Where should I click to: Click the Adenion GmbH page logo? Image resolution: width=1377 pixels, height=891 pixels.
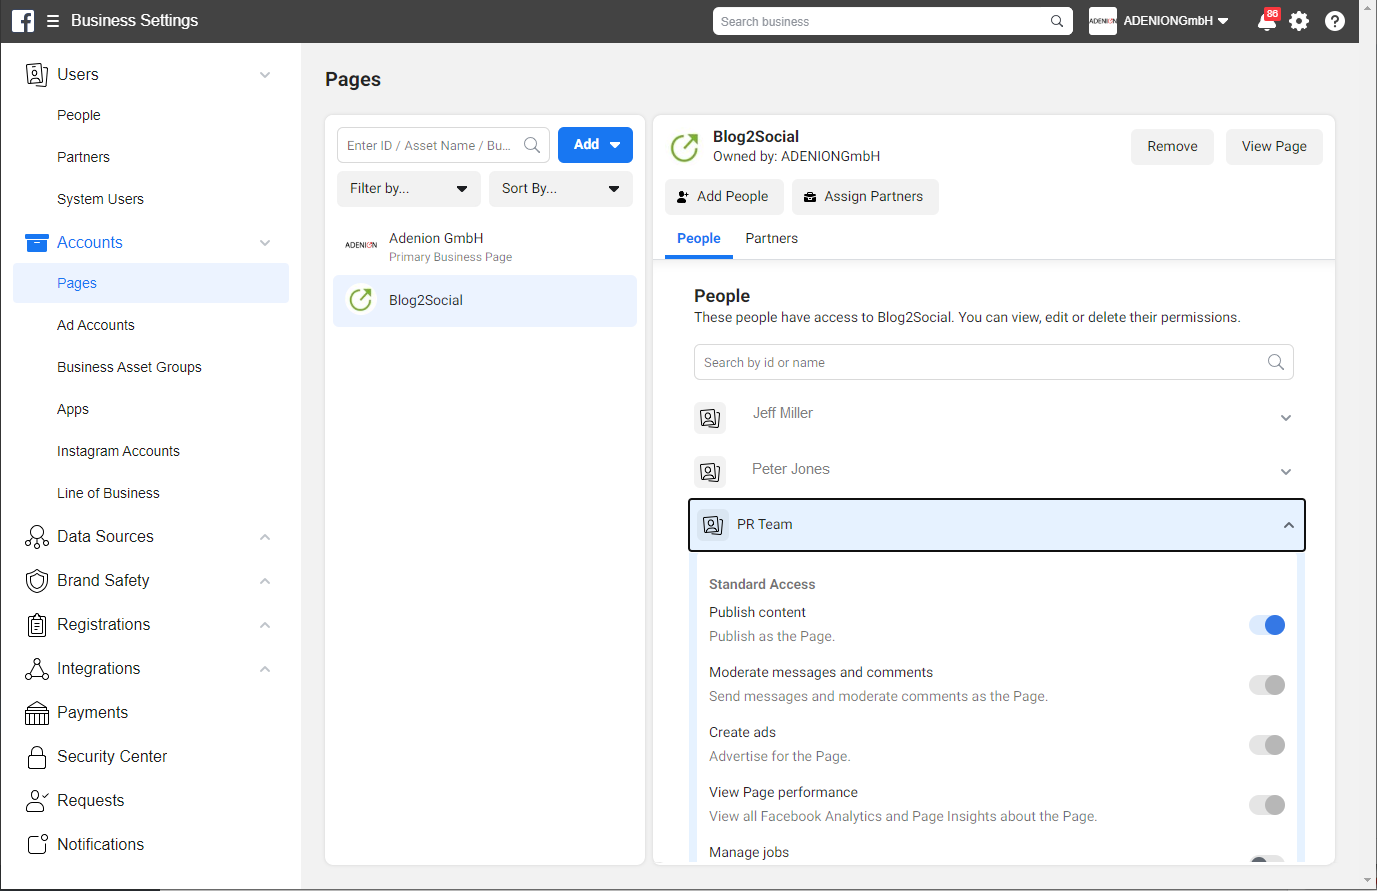pyautogui.click(x=361, y=246)
